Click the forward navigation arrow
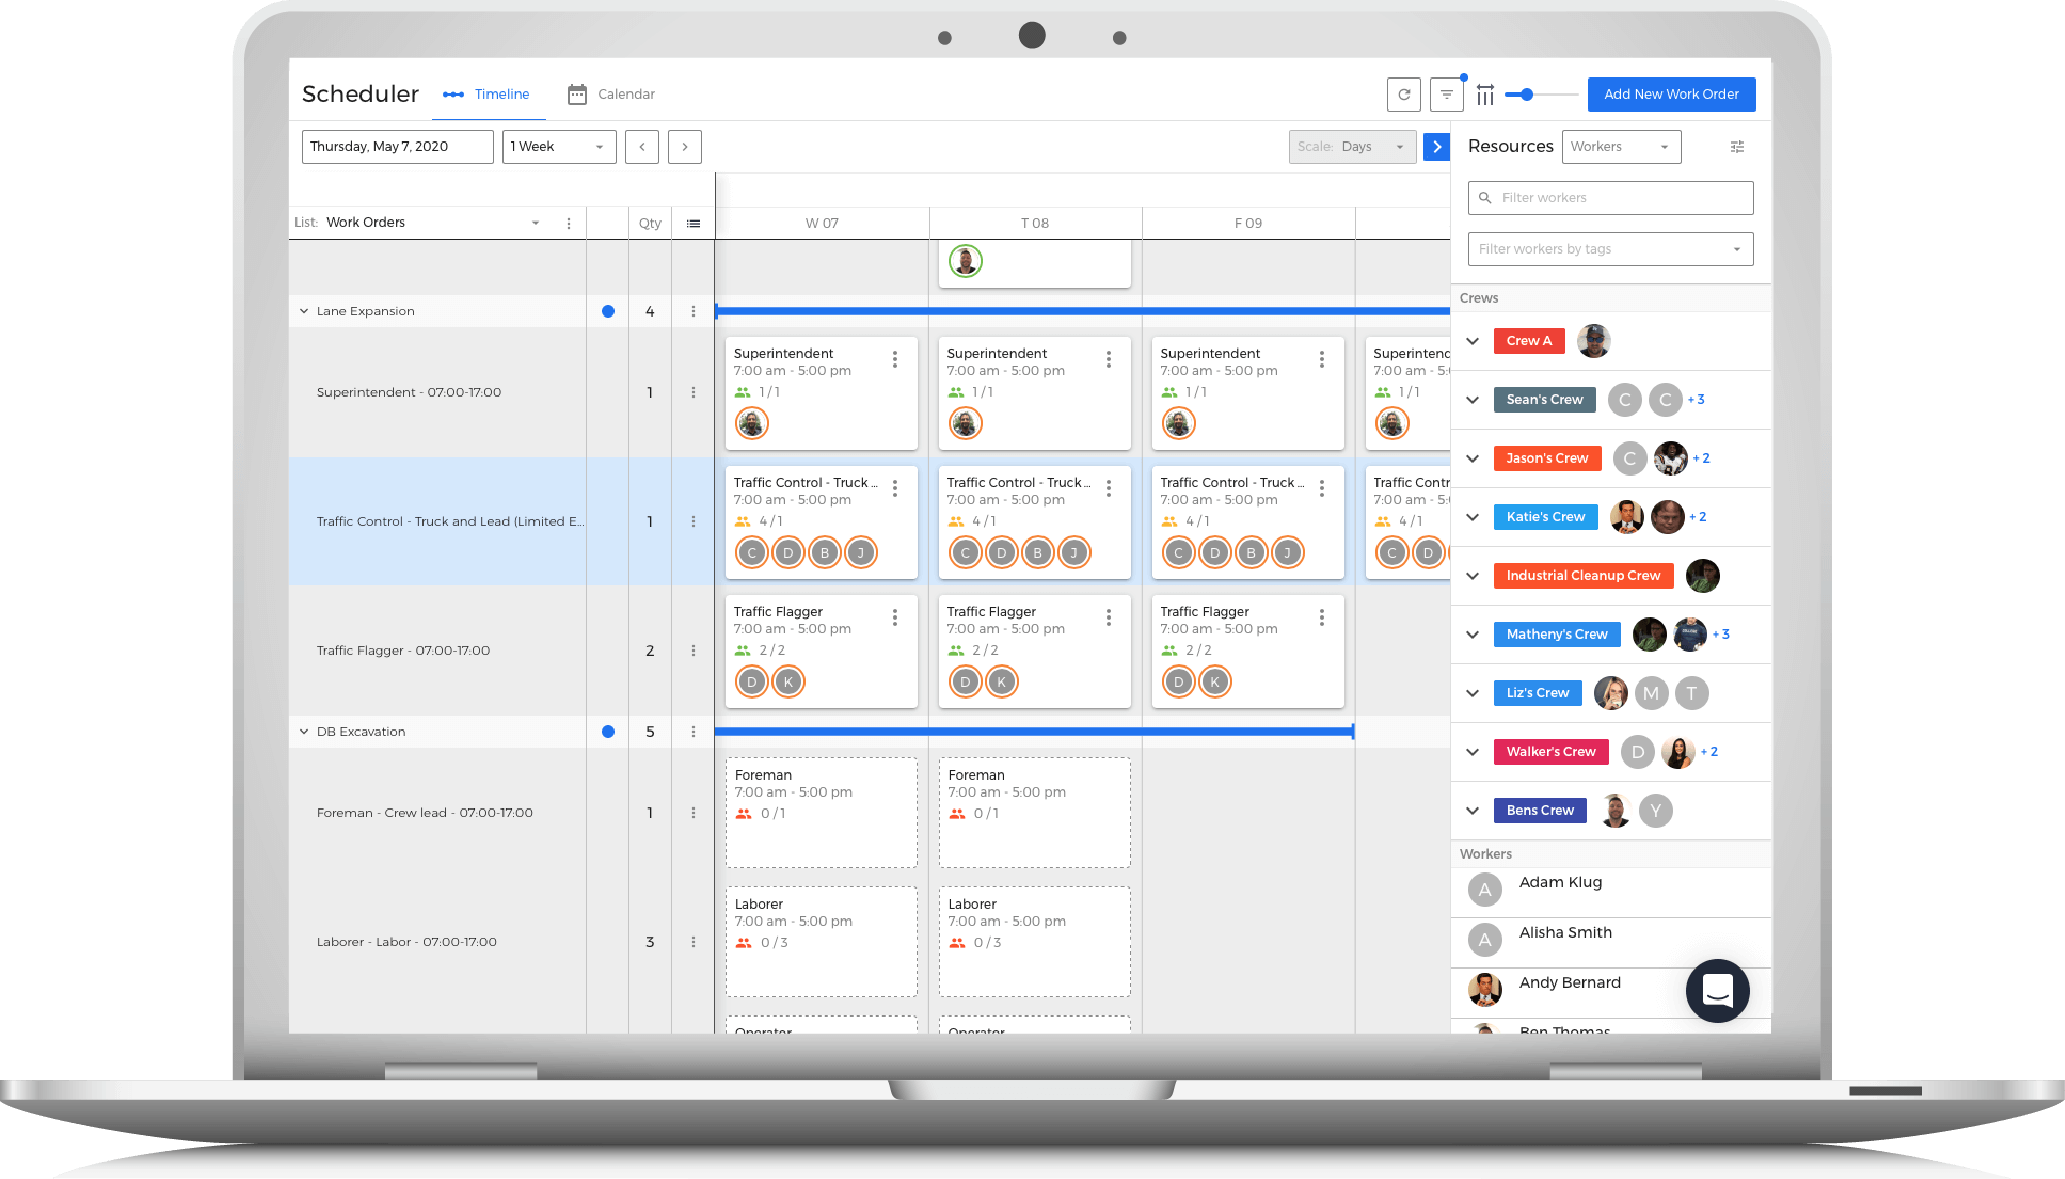Screen dimensions: 2065x1179 pos(685,146)
